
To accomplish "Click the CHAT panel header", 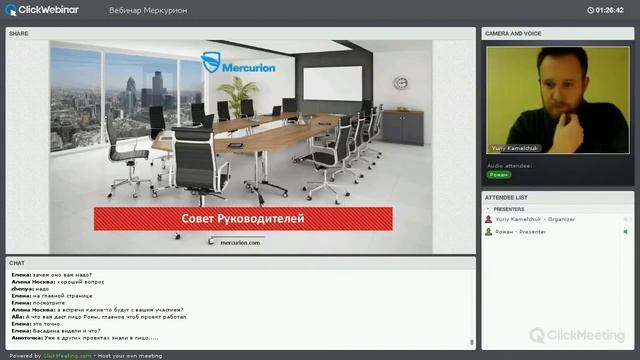I will point(240,263).
